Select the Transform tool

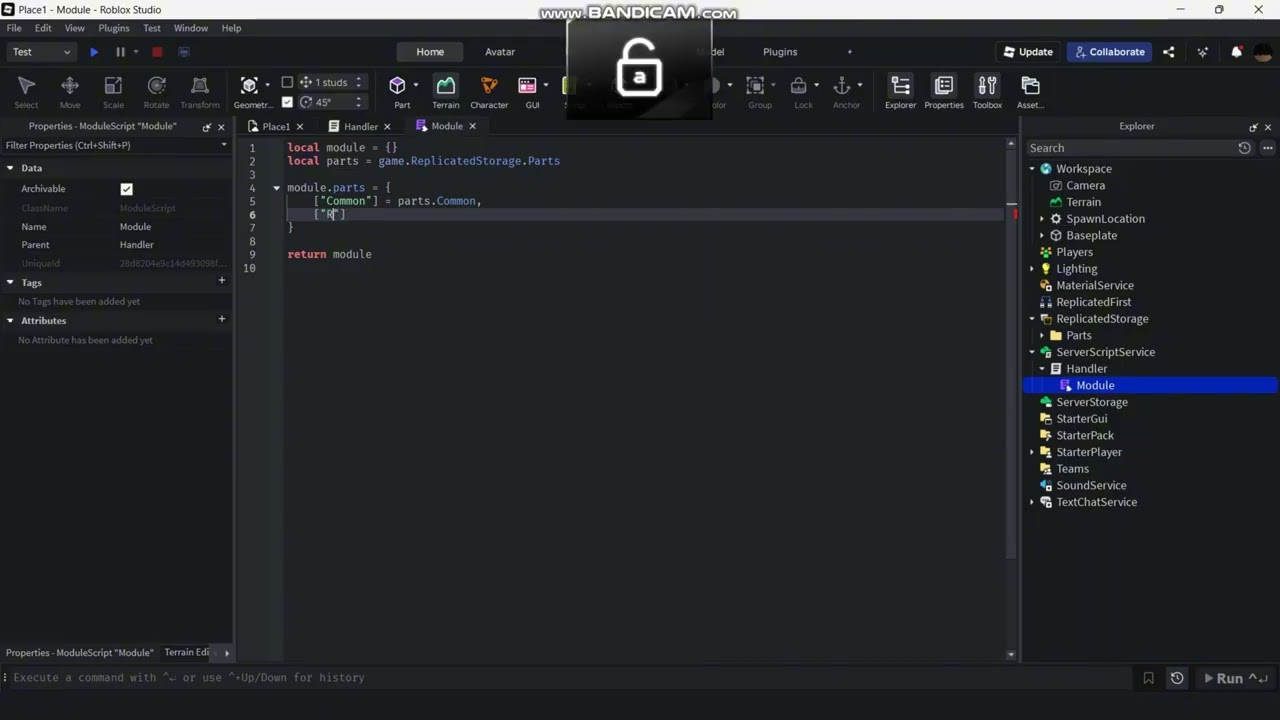pyautogui.click(x=200, y=91)
